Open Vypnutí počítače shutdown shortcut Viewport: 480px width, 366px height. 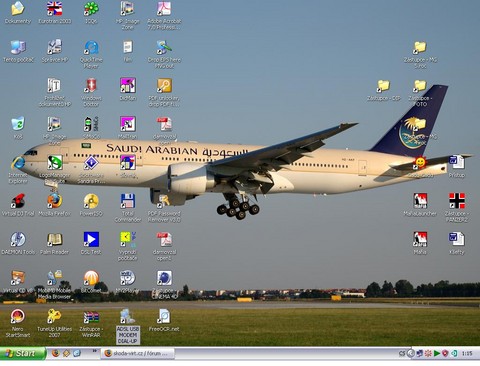(127, 239)
